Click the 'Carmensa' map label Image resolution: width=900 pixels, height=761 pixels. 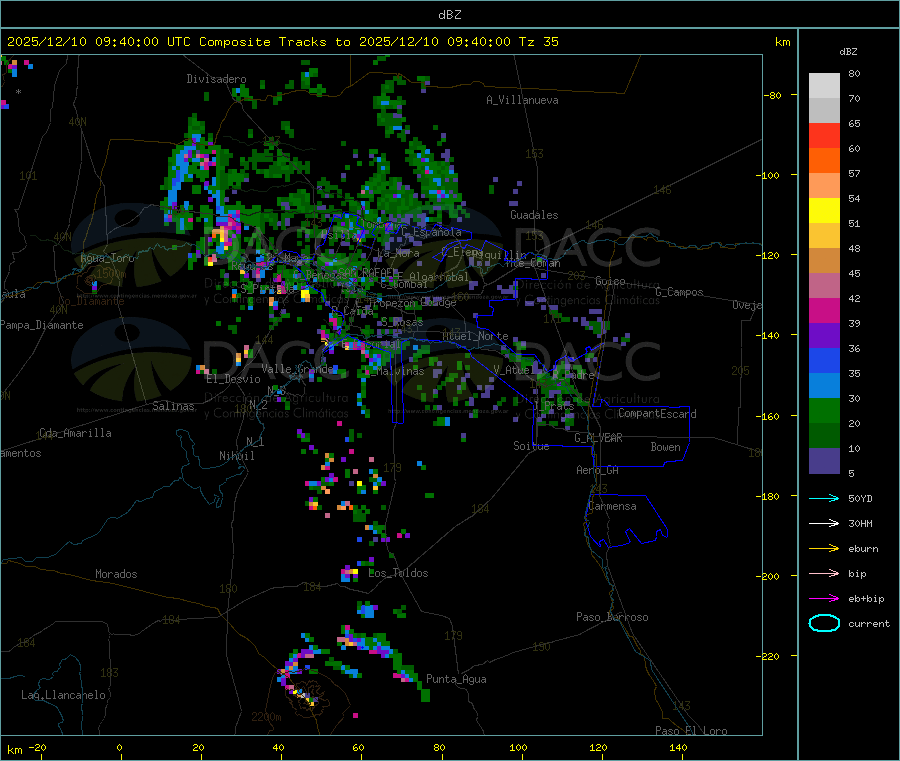point(612,507)
